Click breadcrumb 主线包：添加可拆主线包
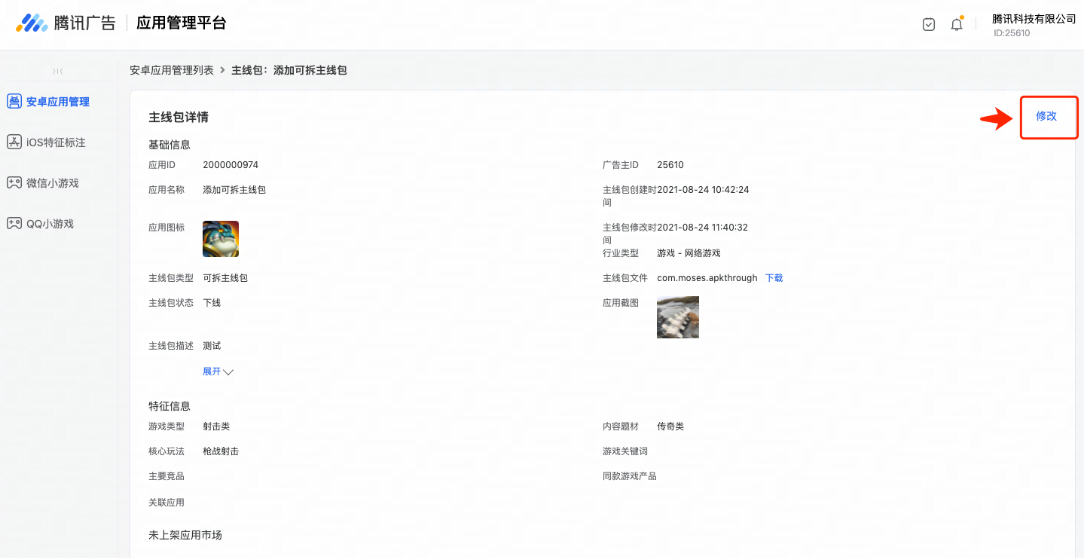The image size is (1084, 558). pos(289,70)
